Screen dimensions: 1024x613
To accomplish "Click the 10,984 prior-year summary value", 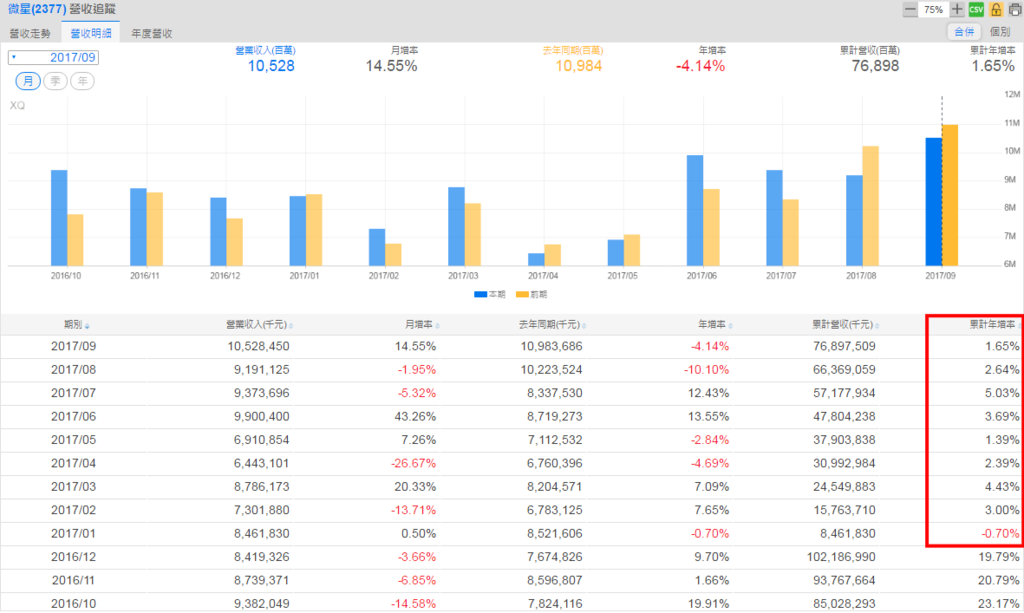I will click(x=579, y=66).
